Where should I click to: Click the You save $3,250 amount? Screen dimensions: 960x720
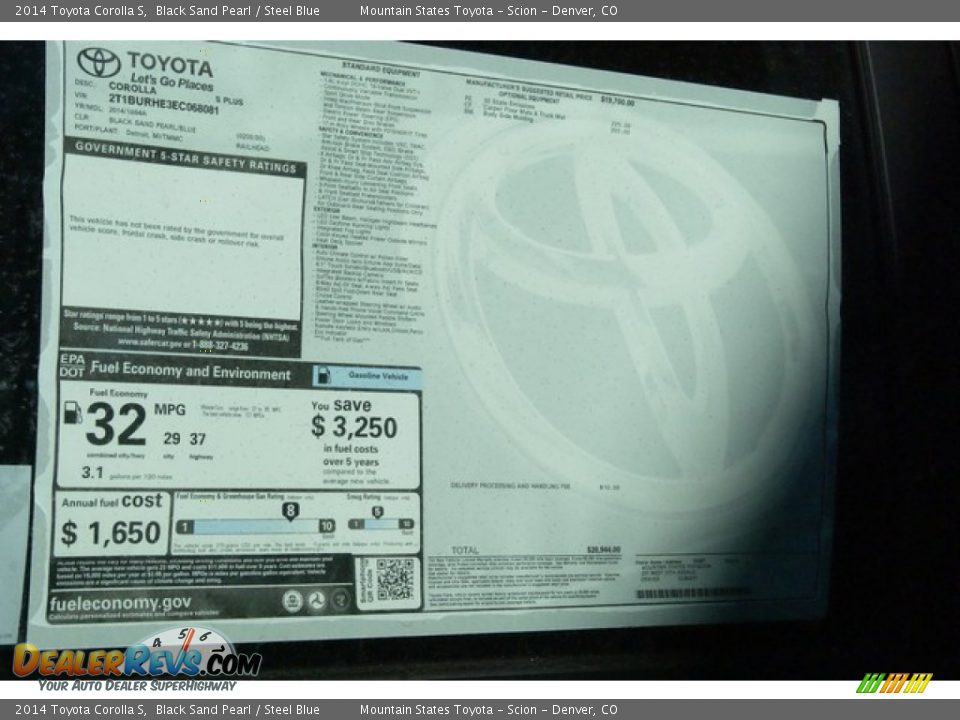[x=353, y=427]
